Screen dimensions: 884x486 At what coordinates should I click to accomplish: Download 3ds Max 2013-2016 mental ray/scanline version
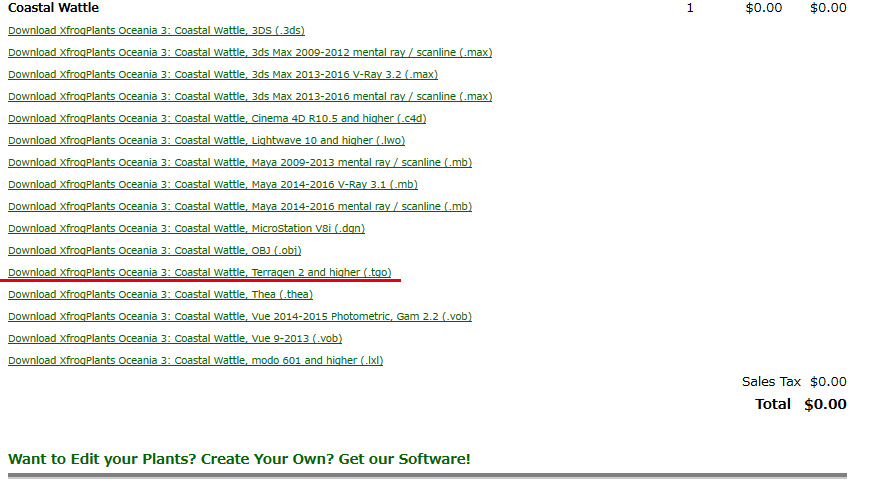click(x=250, y=96)
